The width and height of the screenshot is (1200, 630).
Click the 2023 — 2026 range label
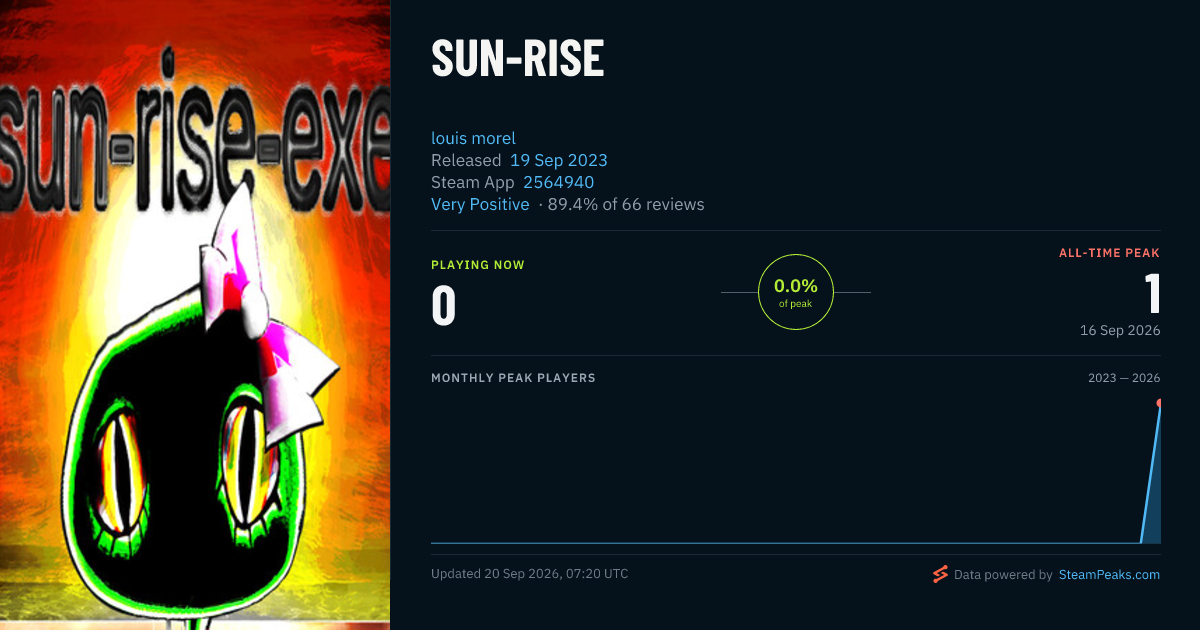click(1124, 378)
